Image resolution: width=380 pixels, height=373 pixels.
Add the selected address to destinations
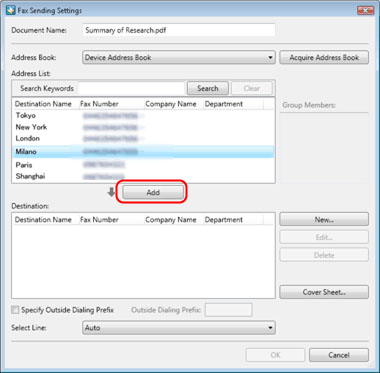(153, 192)
